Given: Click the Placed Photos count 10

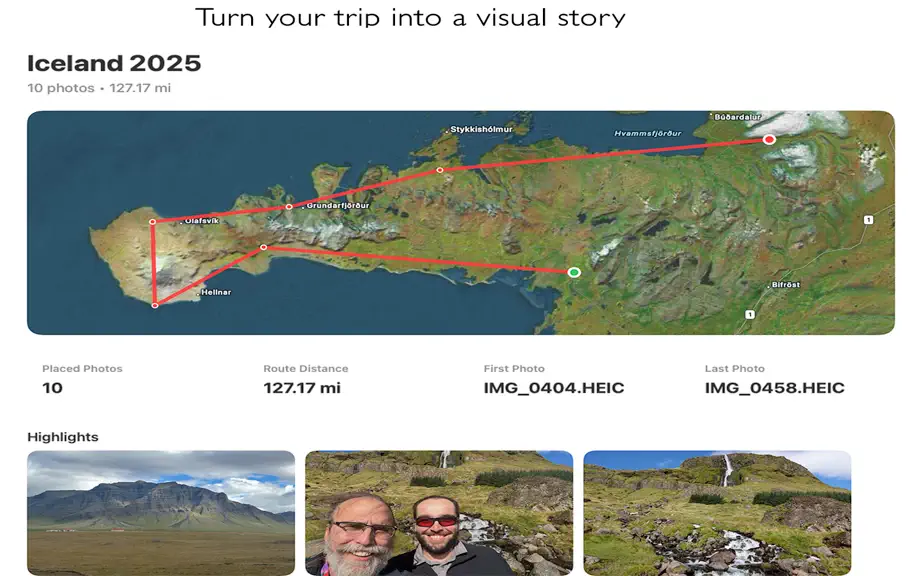Looking at the screenshot, I should pos(52,388).
